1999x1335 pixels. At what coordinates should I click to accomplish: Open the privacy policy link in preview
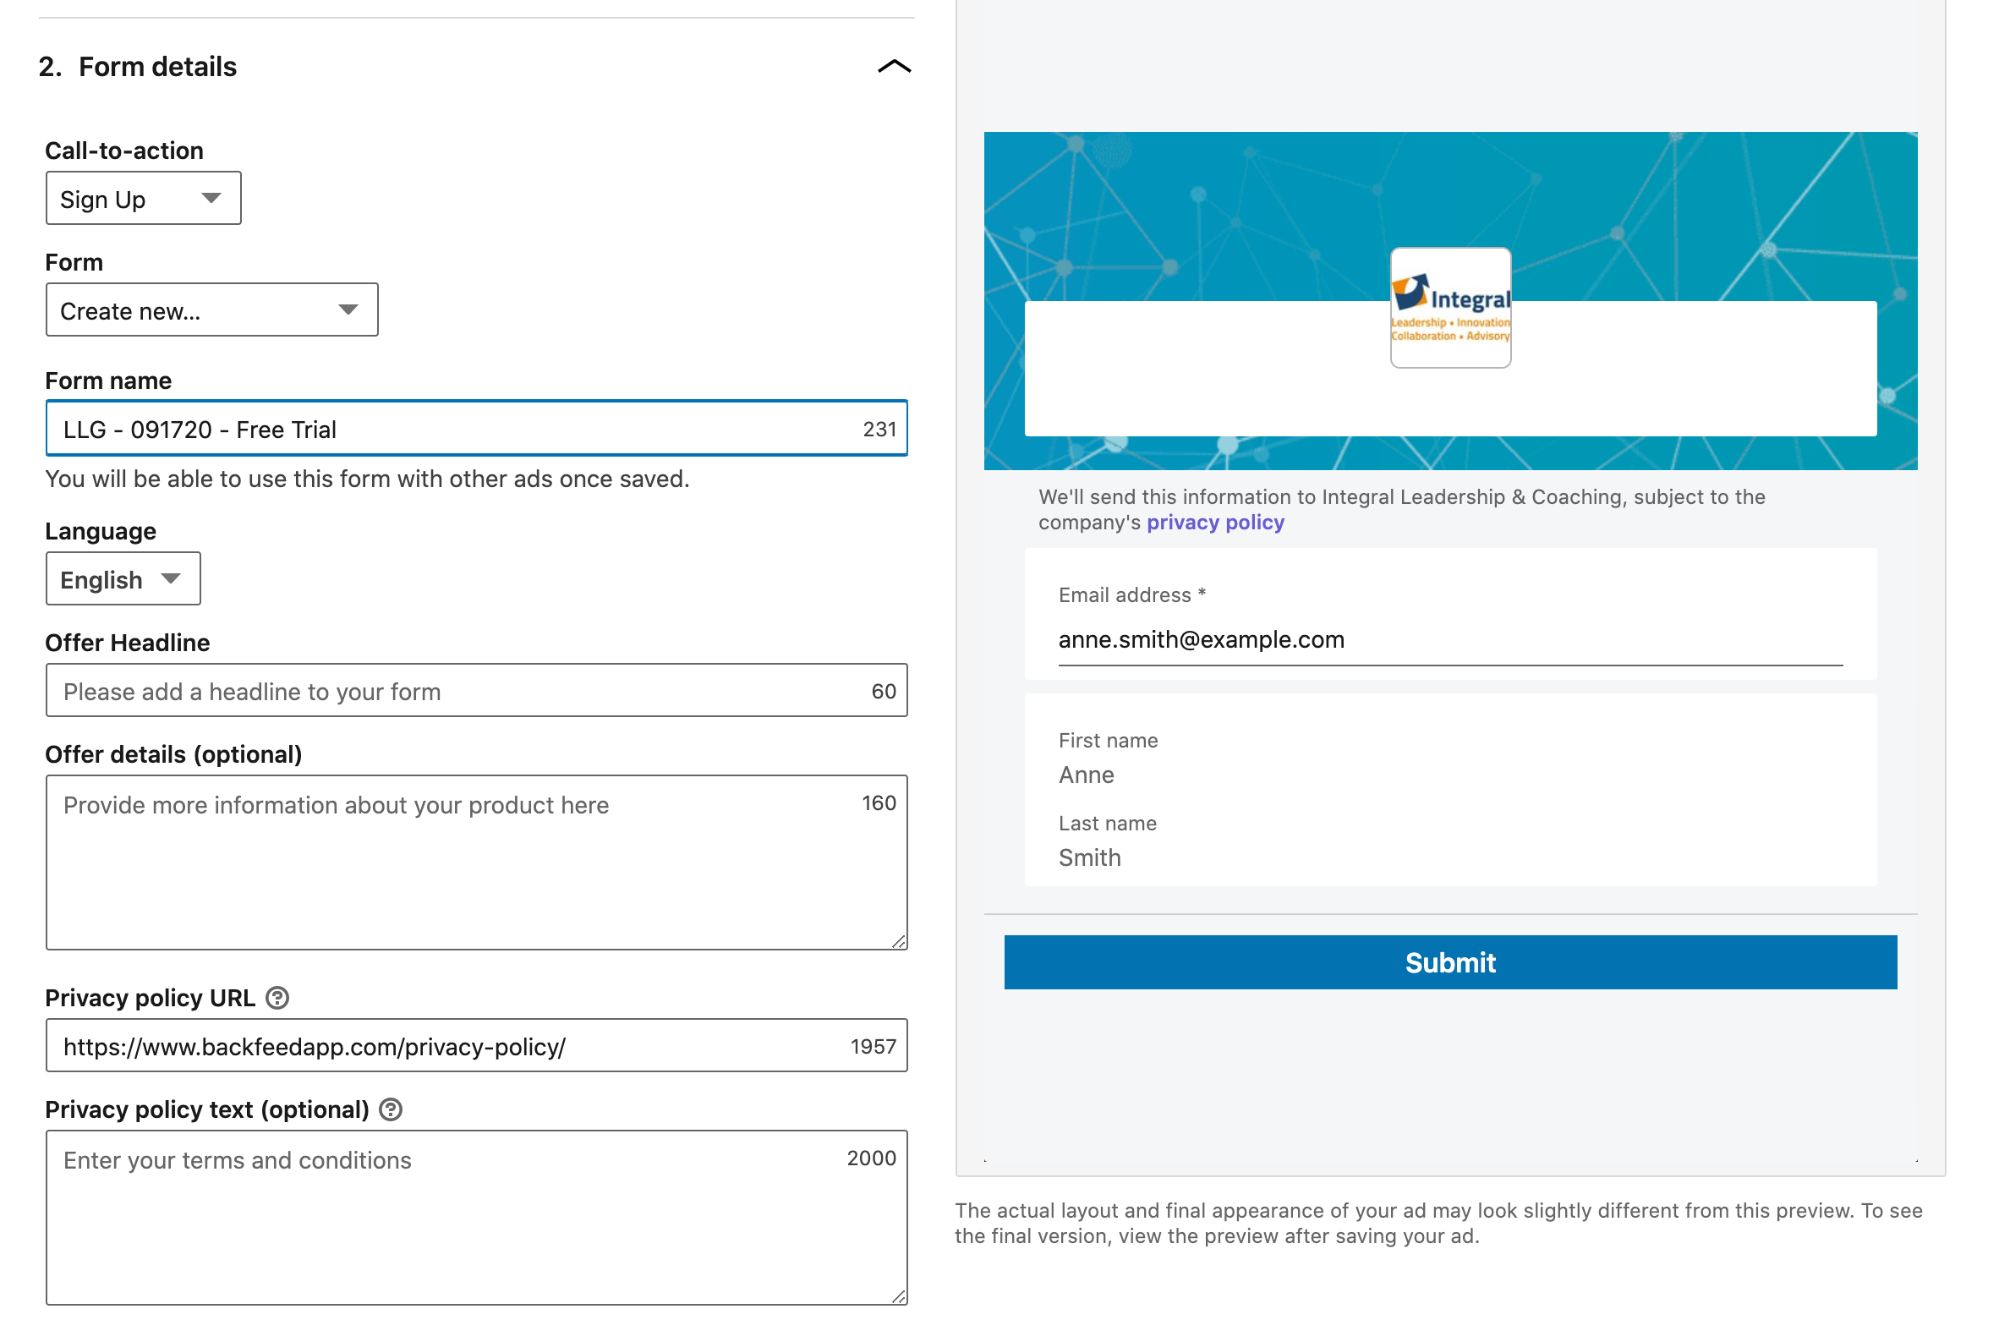point(1215,523)
